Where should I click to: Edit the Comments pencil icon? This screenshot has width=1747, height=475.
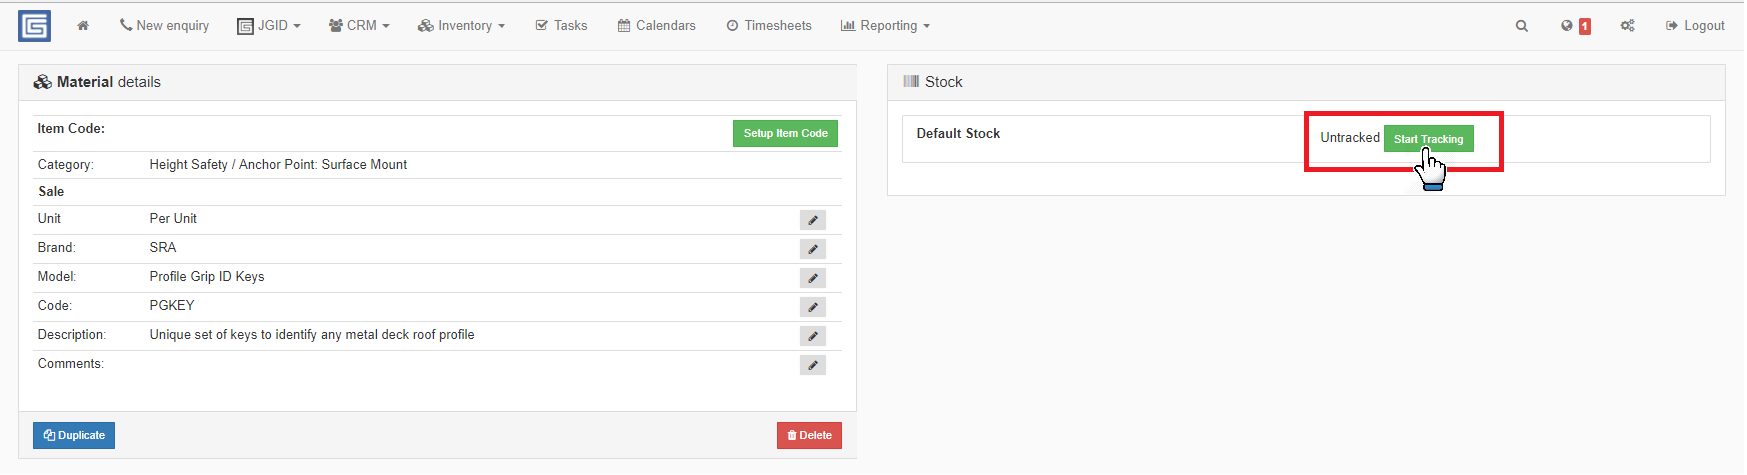813,365
